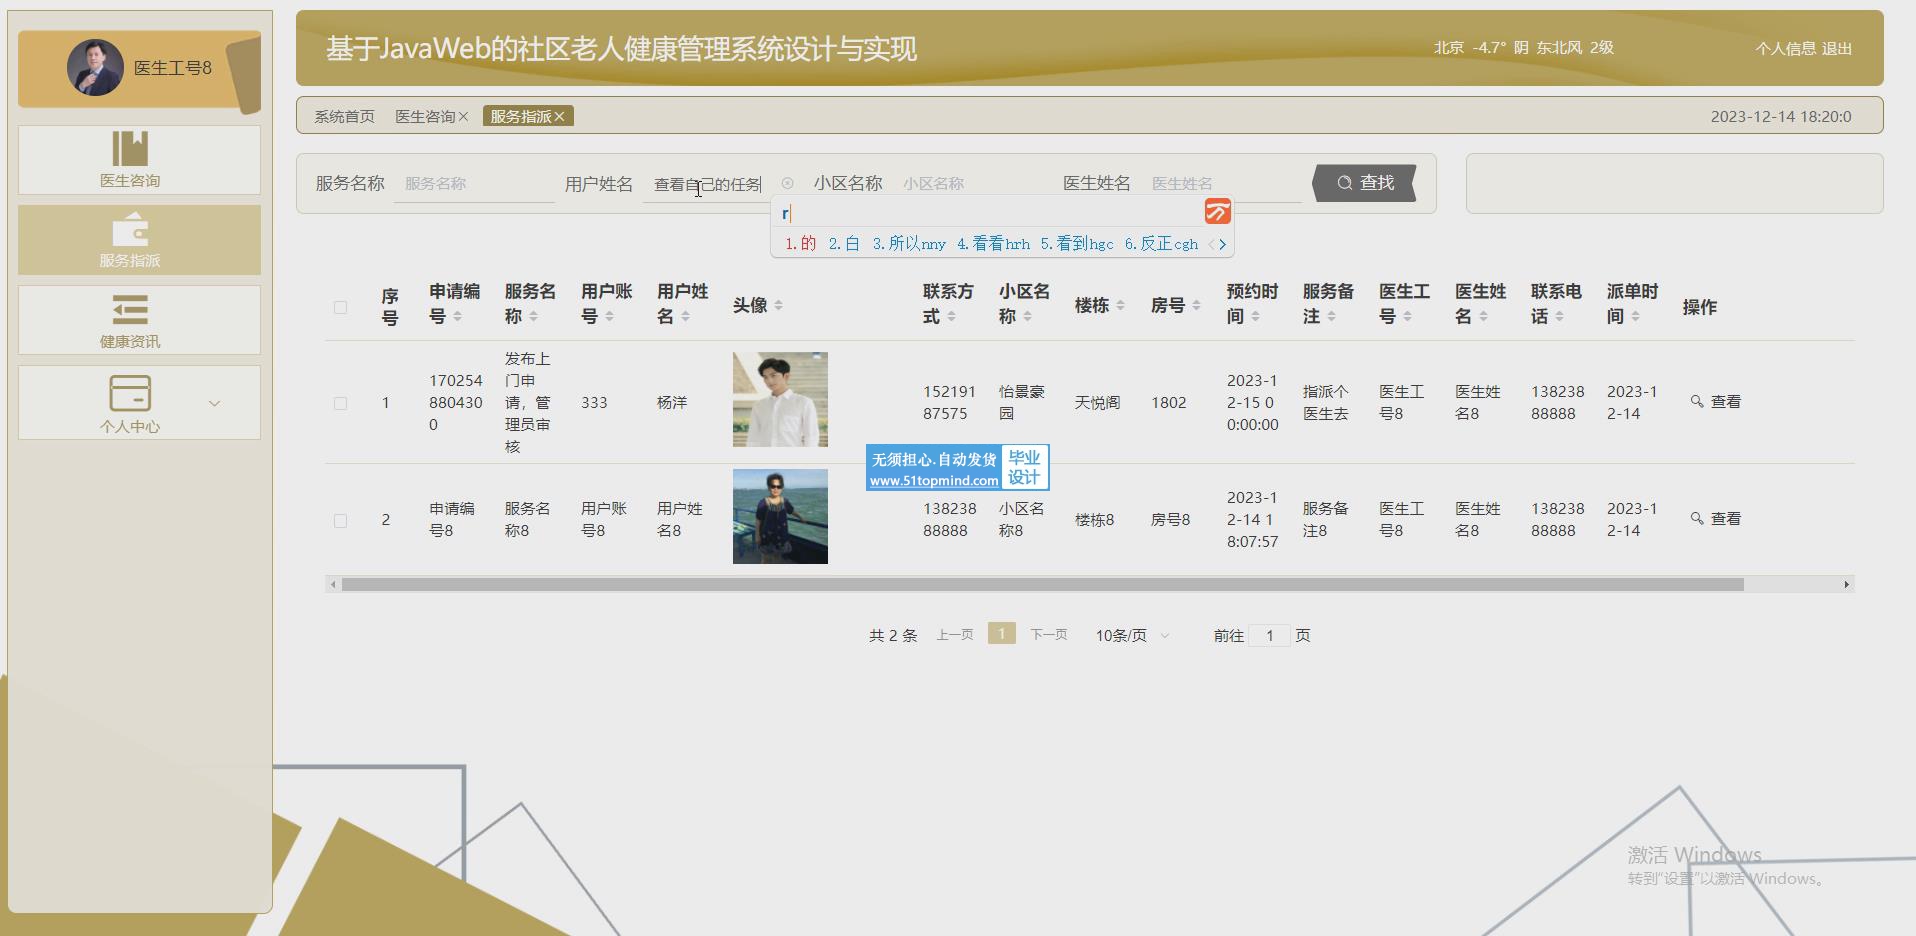Open the 10条/页 page size dropdown
This screenshot has width=1916, height=936.
pyautogui.click(x=1131, y=635)
